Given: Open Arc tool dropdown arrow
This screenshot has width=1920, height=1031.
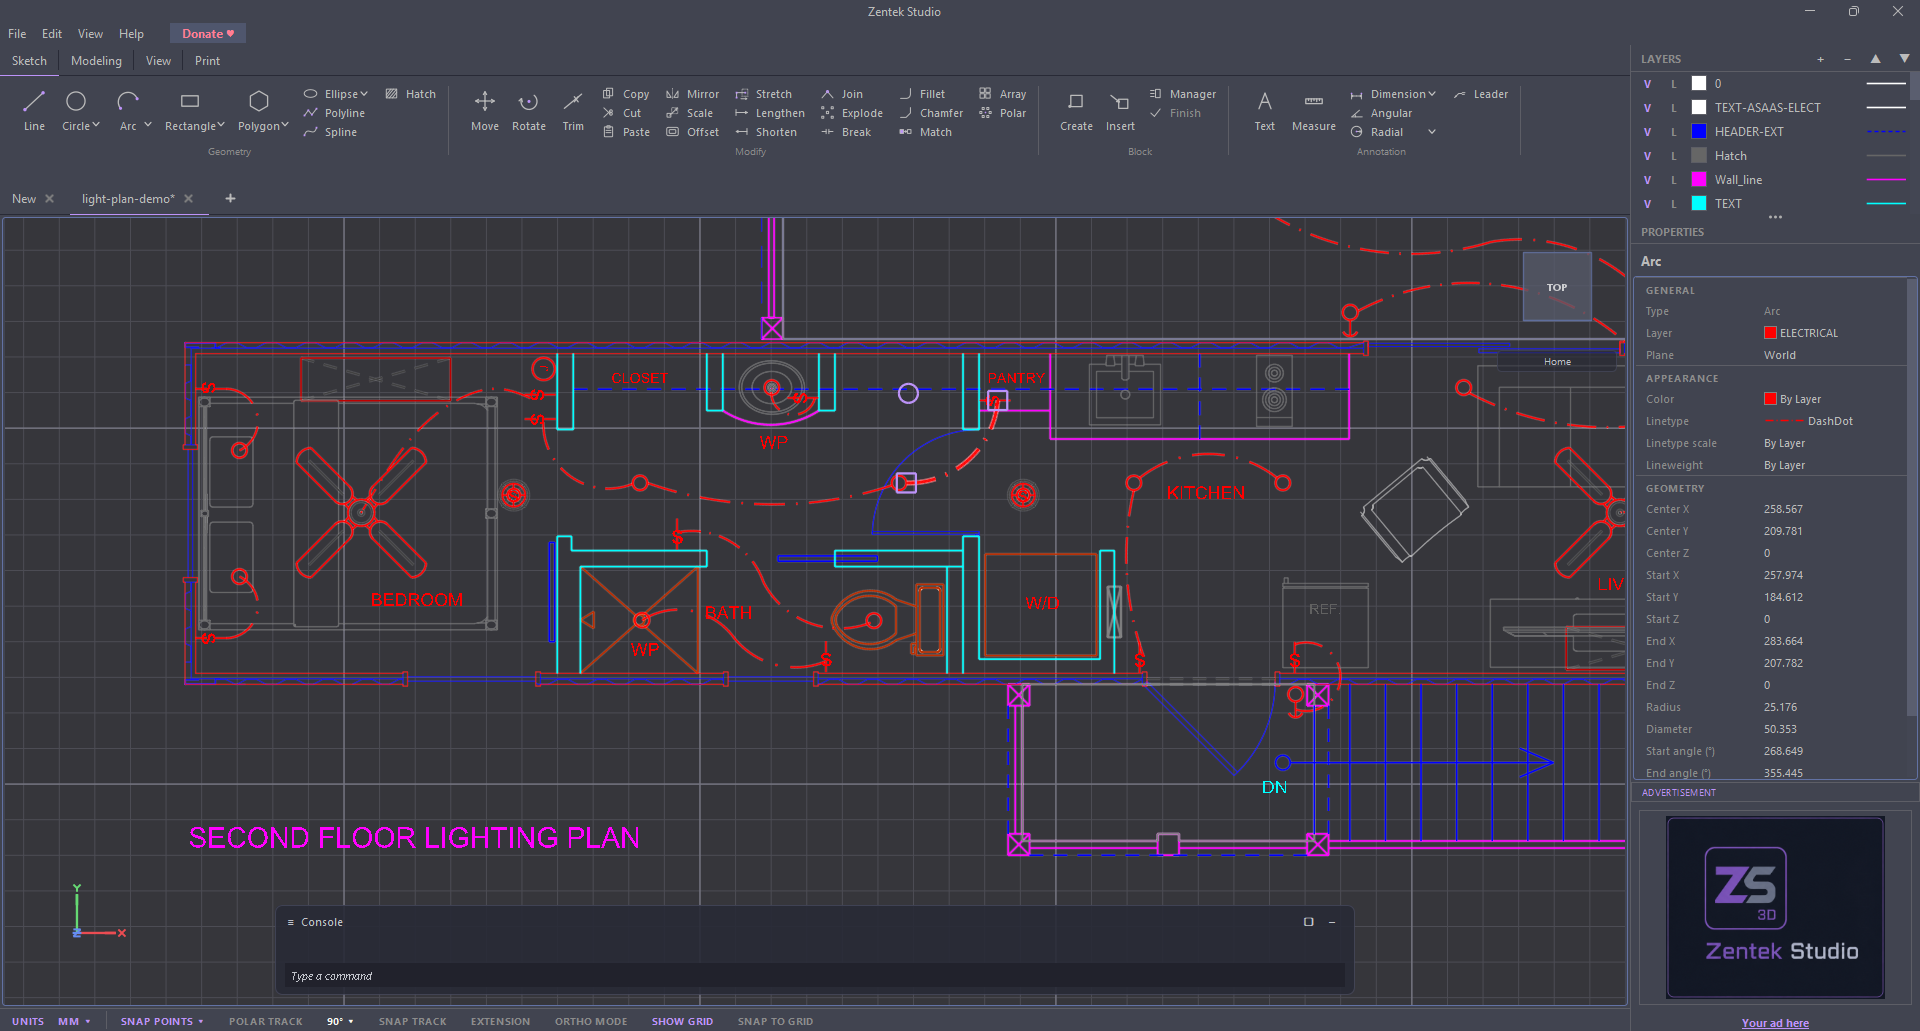Looking at the screenshot, I should coord(148,125).
